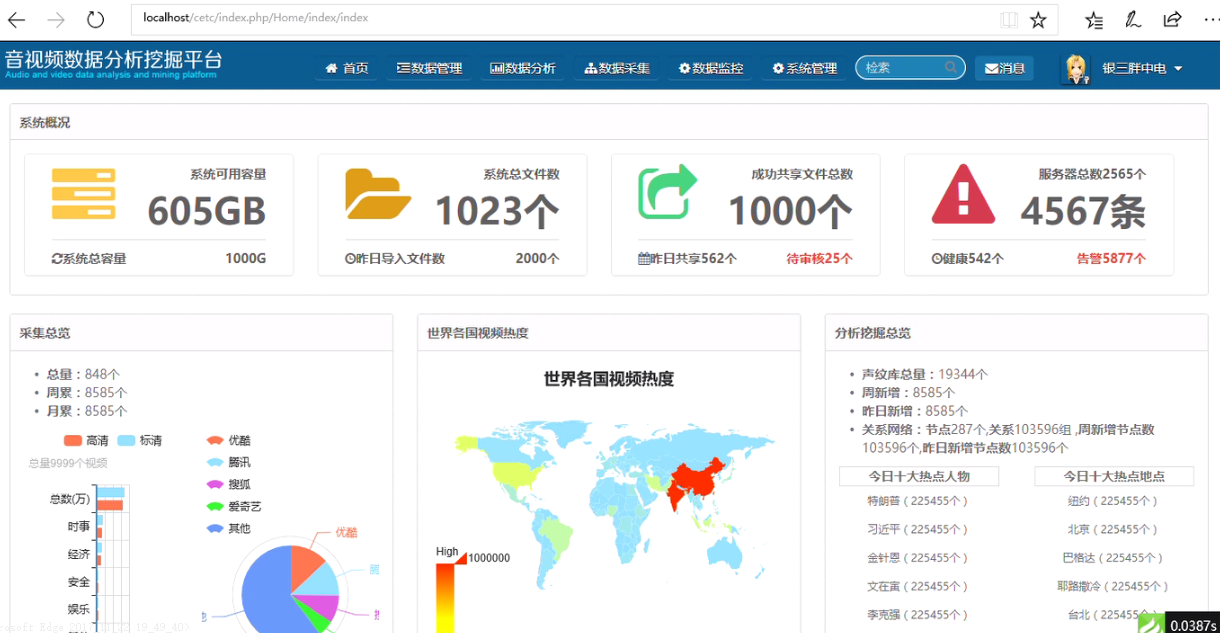Viewport: 1220px width, 633px height.
Task: Click hot place 纽约 entry
Action: [x=1113, y=501]
